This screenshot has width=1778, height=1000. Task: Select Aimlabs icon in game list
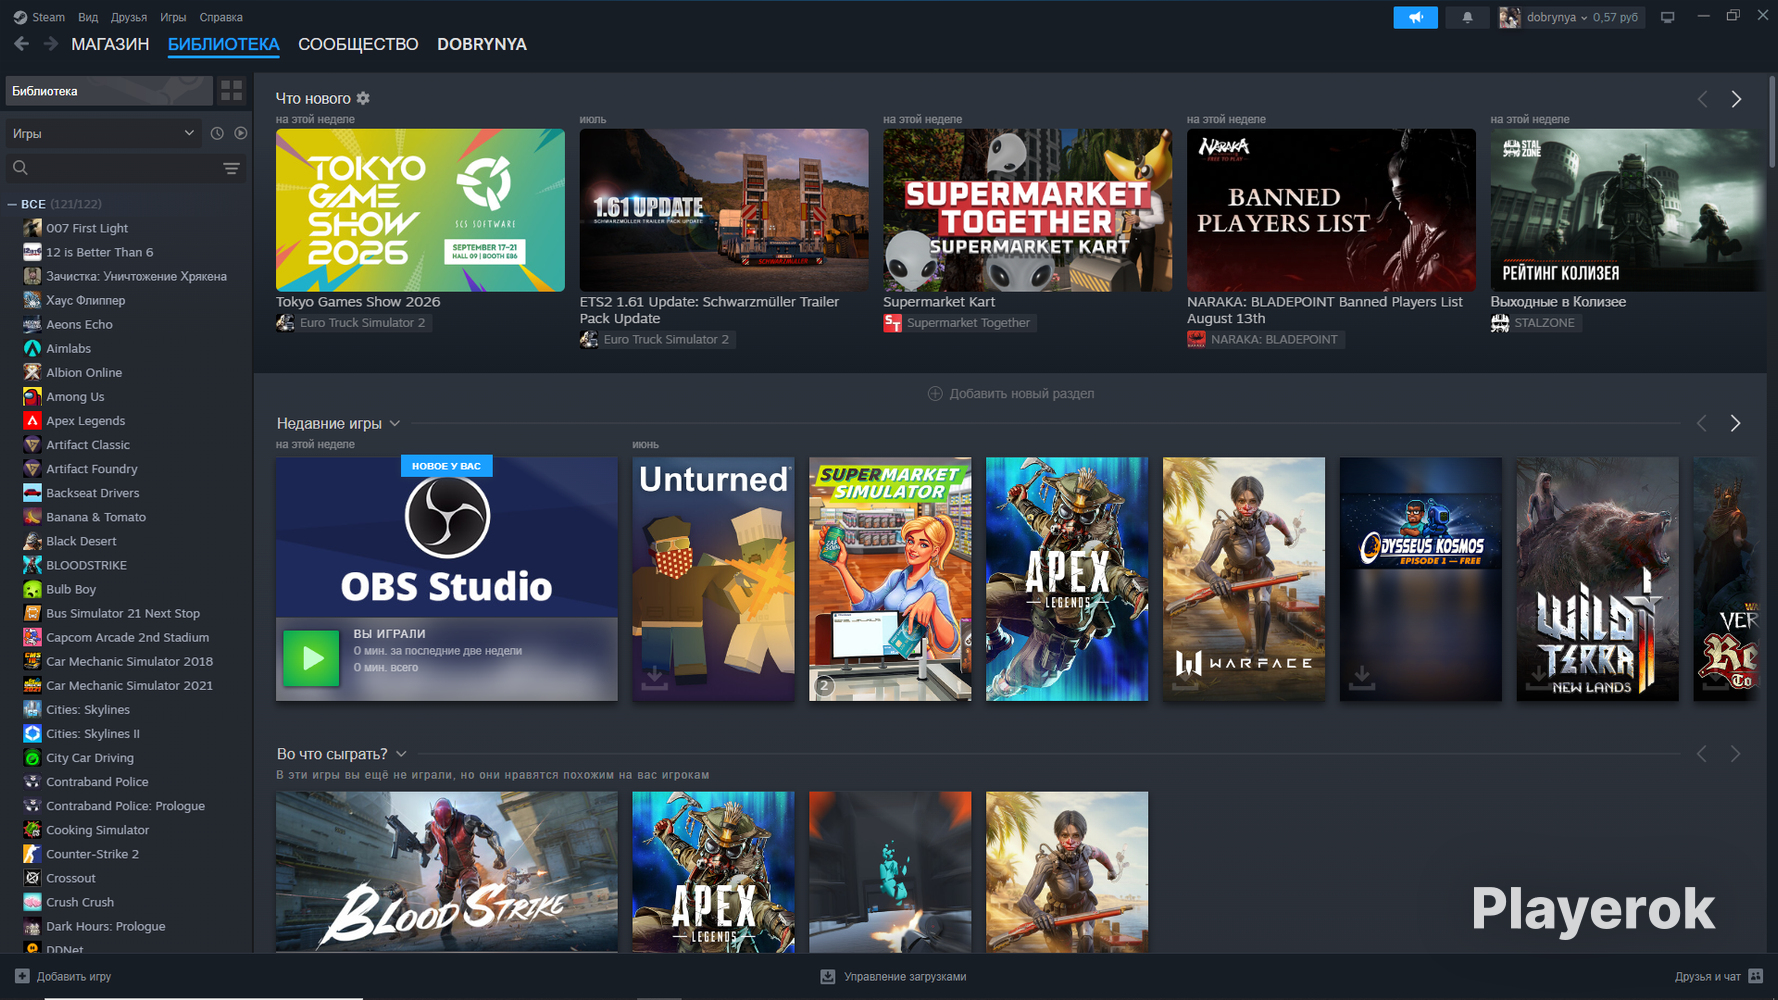(x=32, y=348)
